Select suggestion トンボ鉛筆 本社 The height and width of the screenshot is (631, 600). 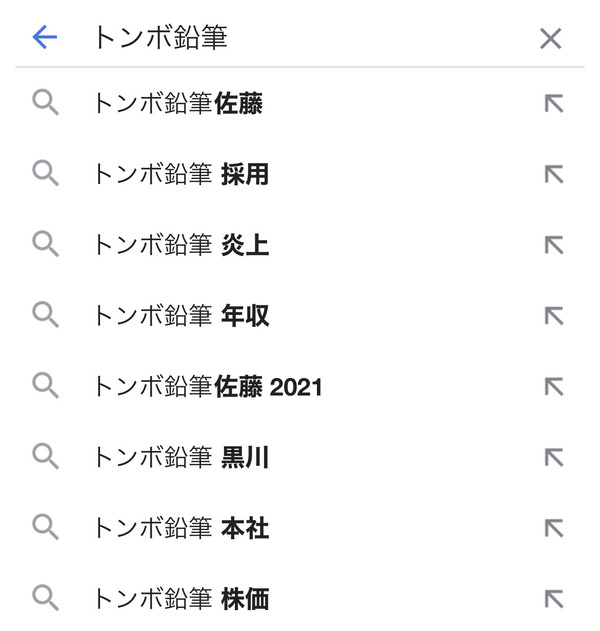pyautogui.click(x=300, y=528)
